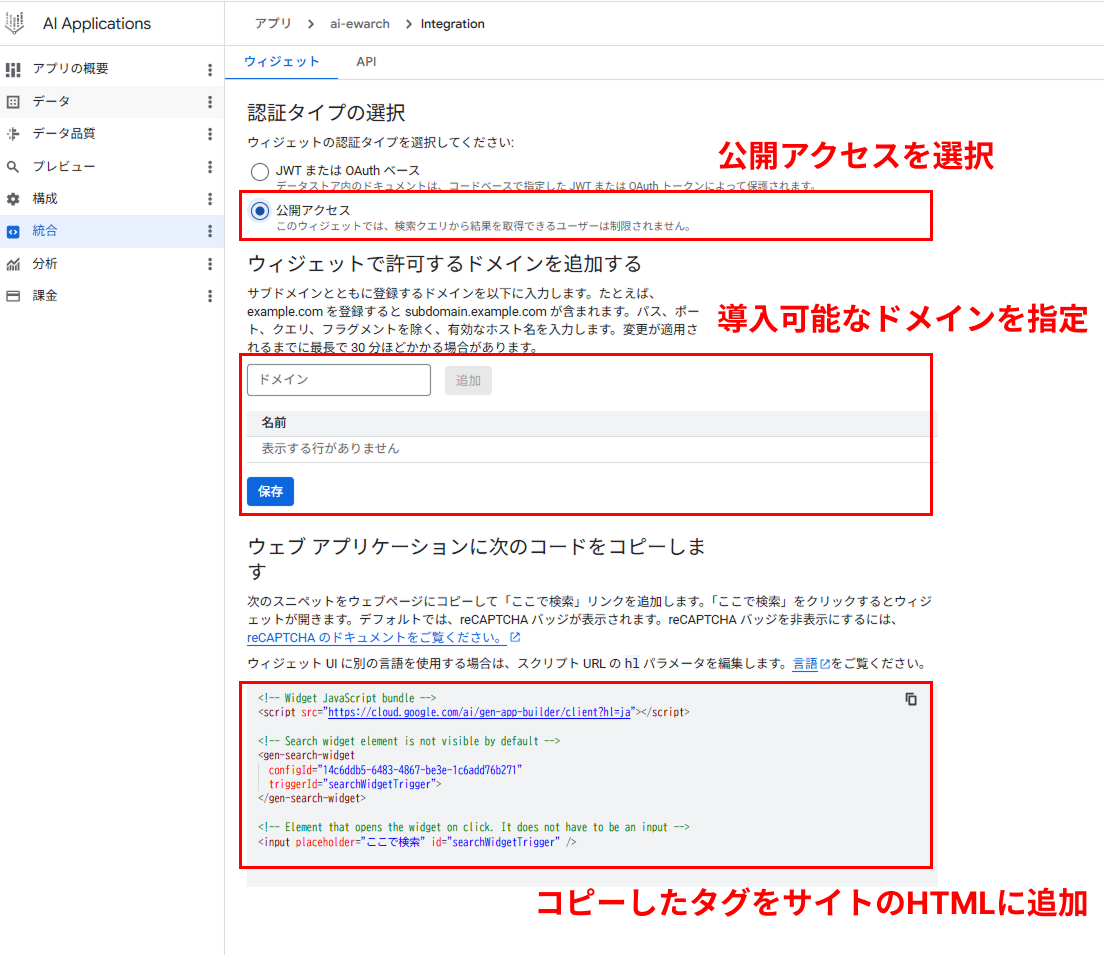This screenshot has height=955, width=1104.
Task: Click the 統合 code icon
Action: (13, 231)
